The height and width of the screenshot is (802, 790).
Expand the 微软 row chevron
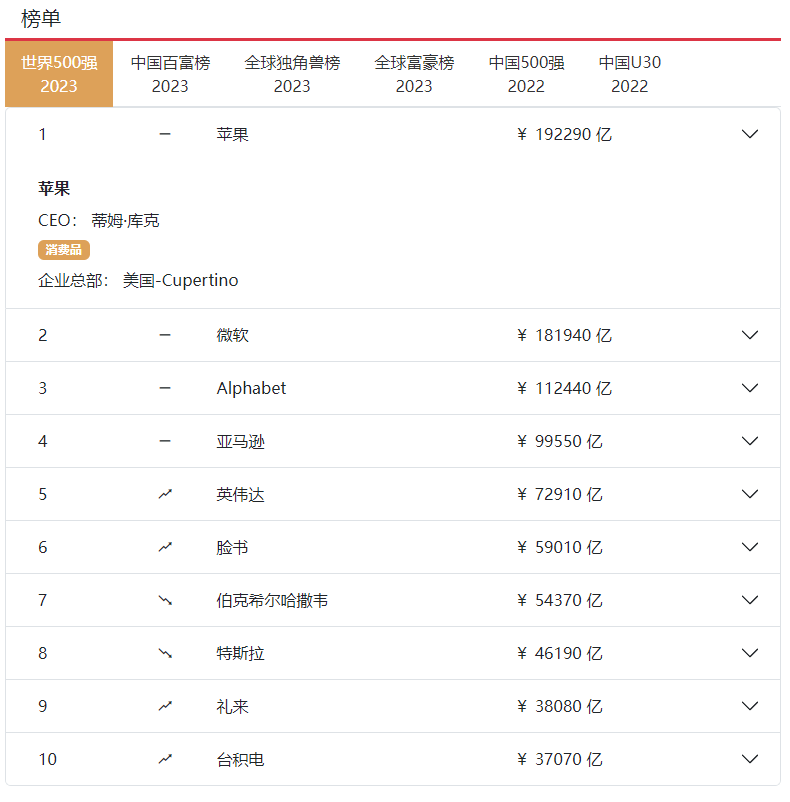coord(750,335)
